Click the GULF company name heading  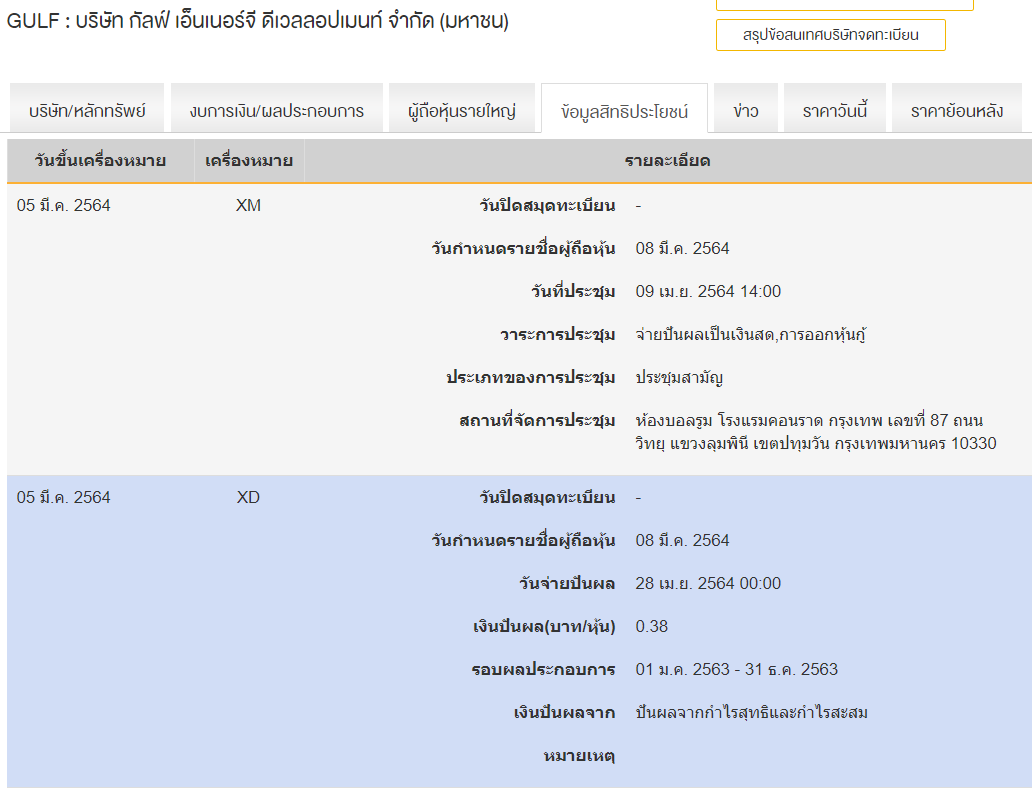(x=257, y=21)
